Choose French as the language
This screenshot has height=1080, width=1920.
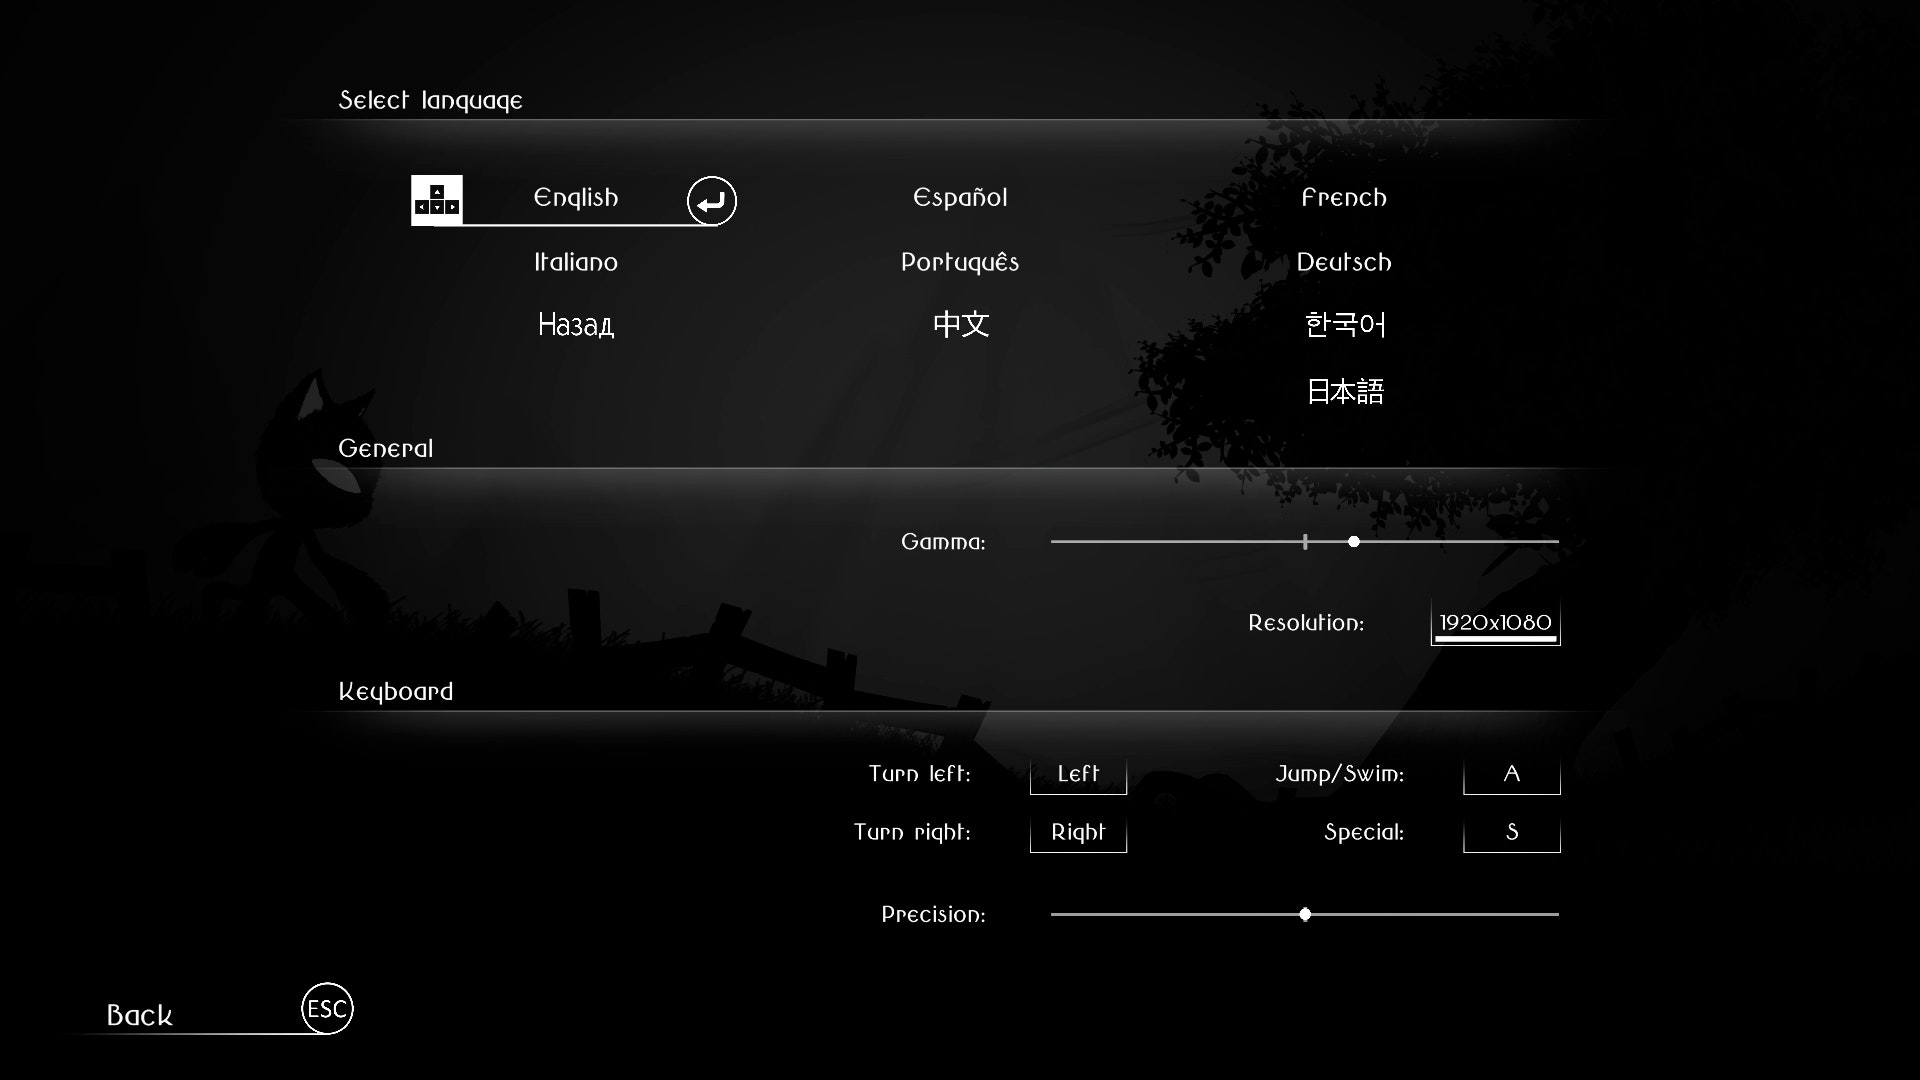click(x=1344, y=198)
